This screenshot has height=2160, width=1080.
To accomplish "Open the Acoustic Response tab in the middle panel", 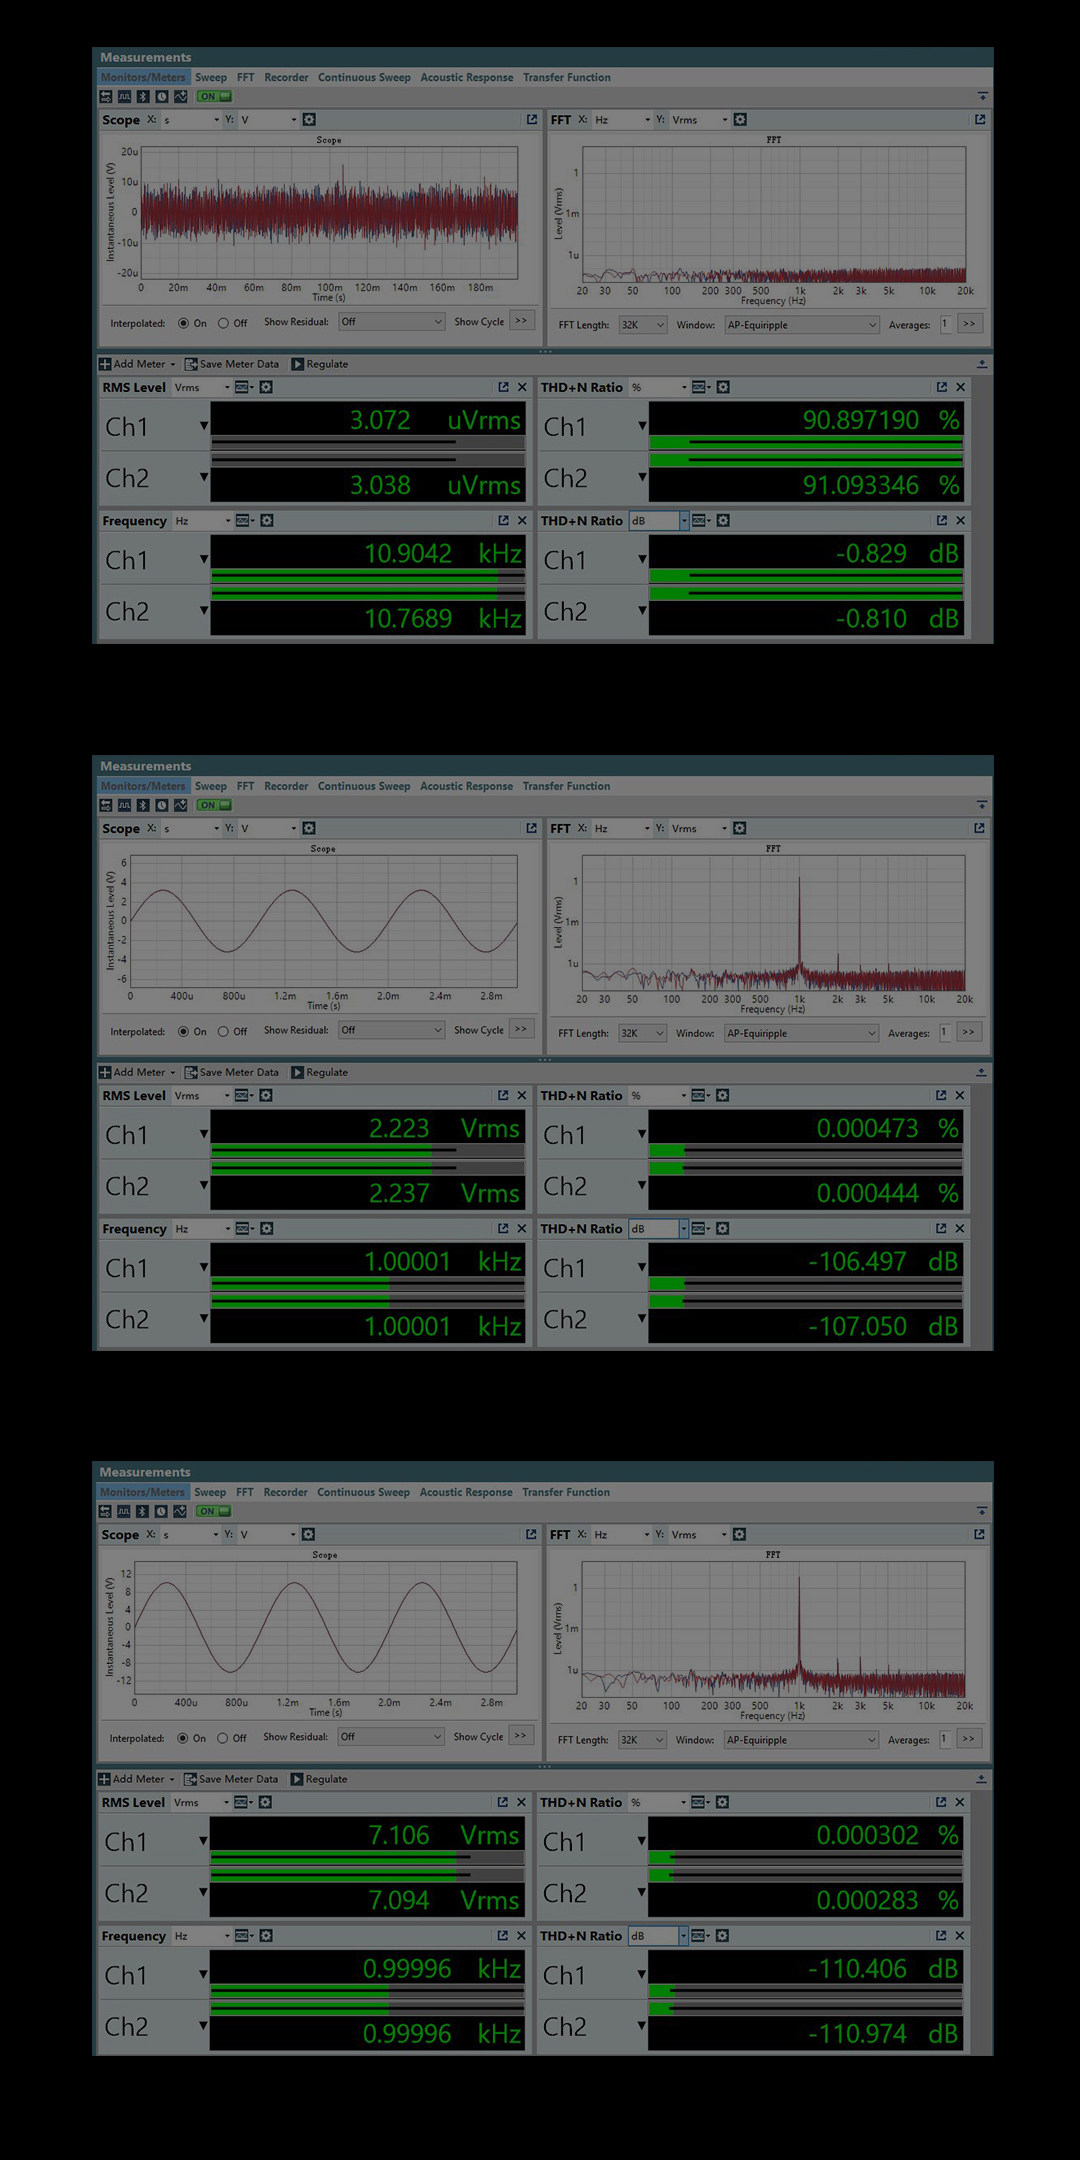I will pos(466,786).
